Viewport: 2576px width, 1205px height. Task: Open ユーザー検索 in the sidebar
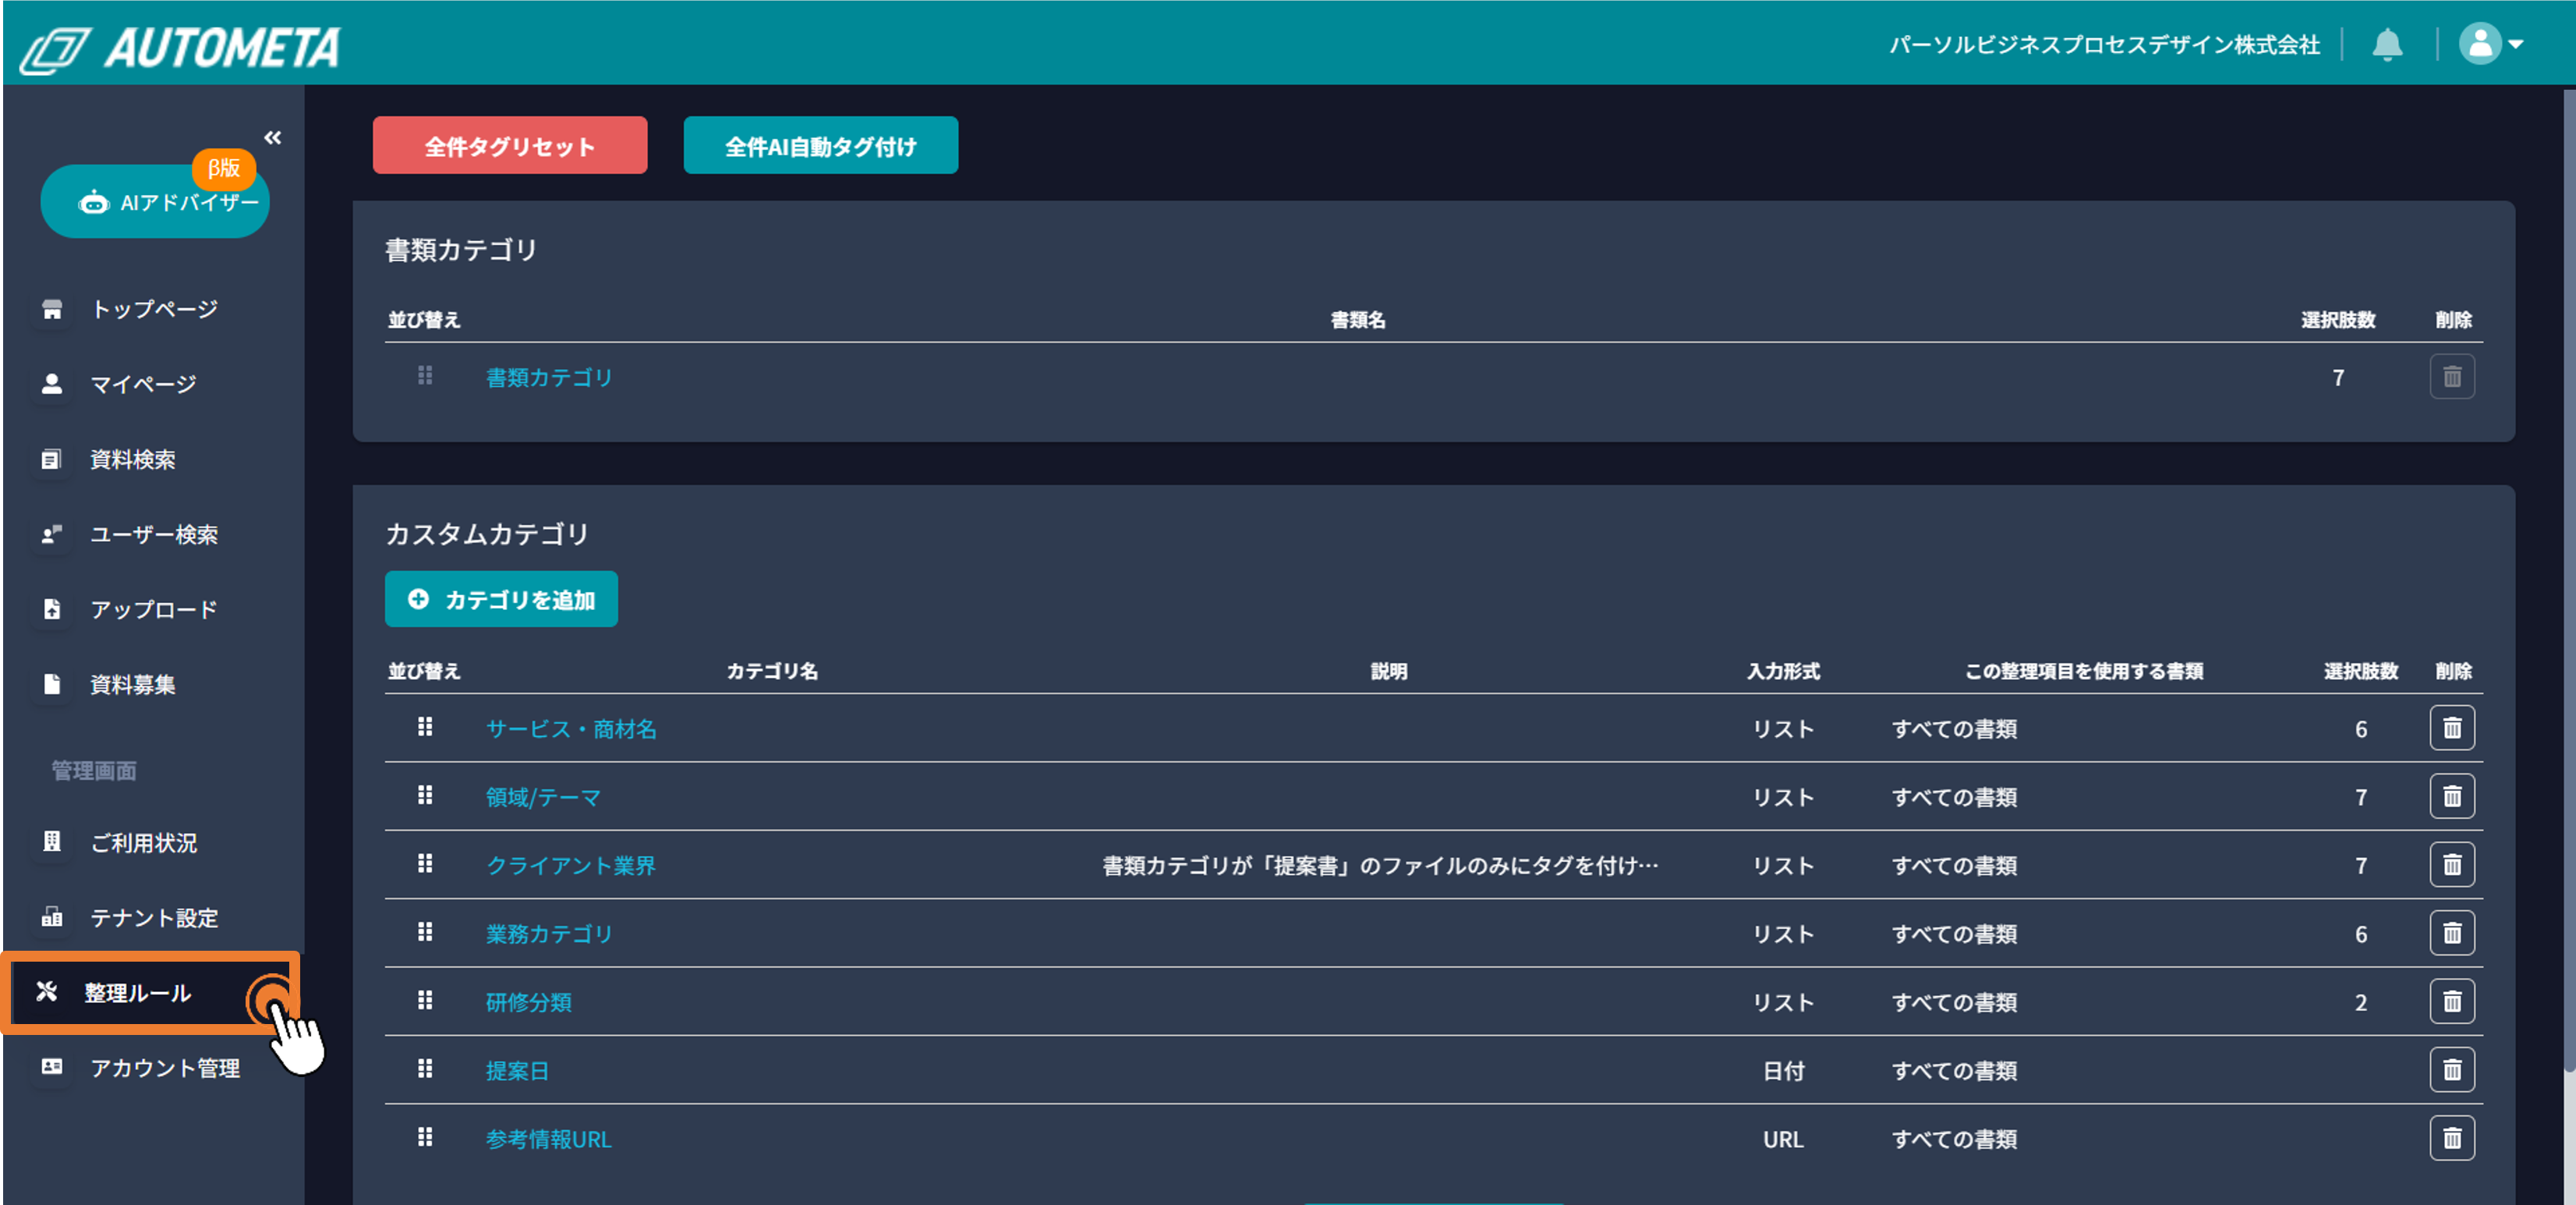(x=154, y=534)
